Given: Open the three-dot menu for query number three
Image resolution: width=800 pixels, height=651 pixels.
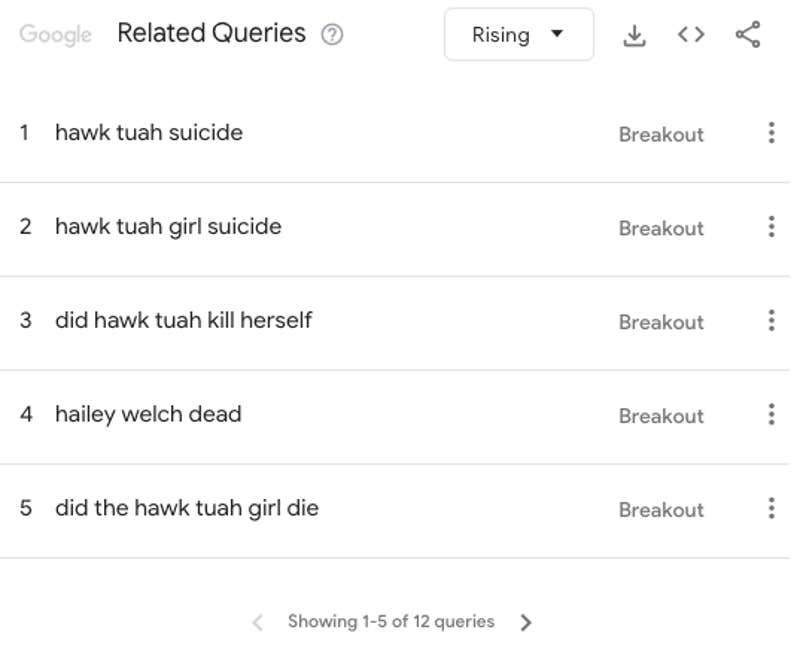Looking at the screenshot, I should [x=771, y=321].
